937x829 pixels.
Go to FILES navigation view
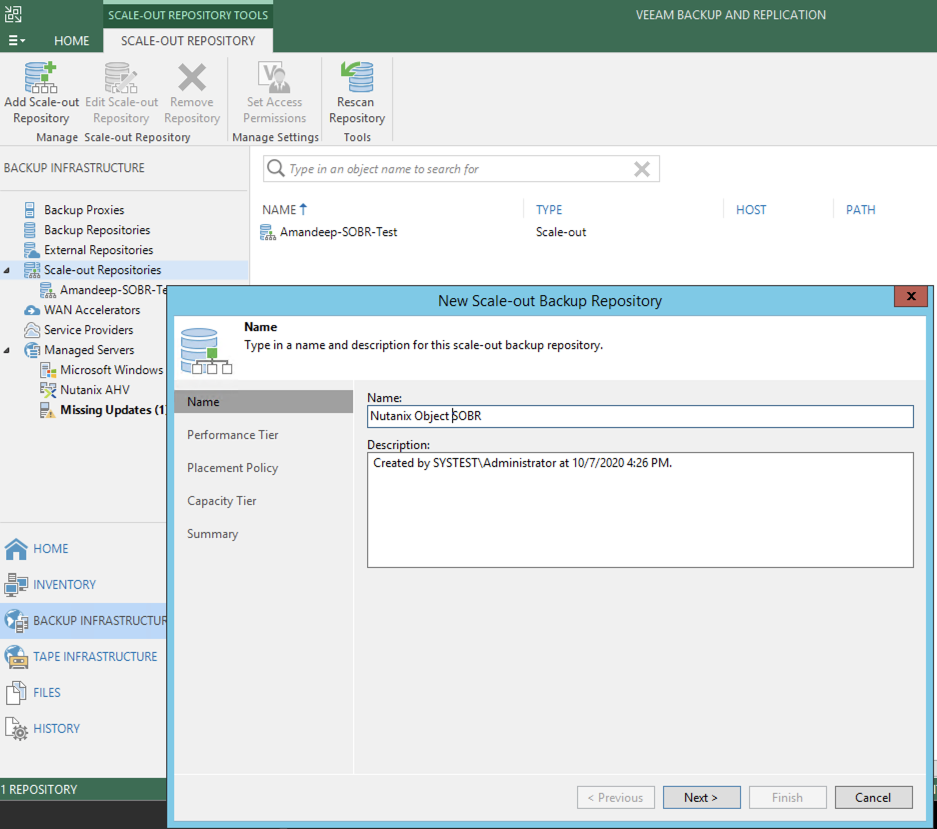47,692
